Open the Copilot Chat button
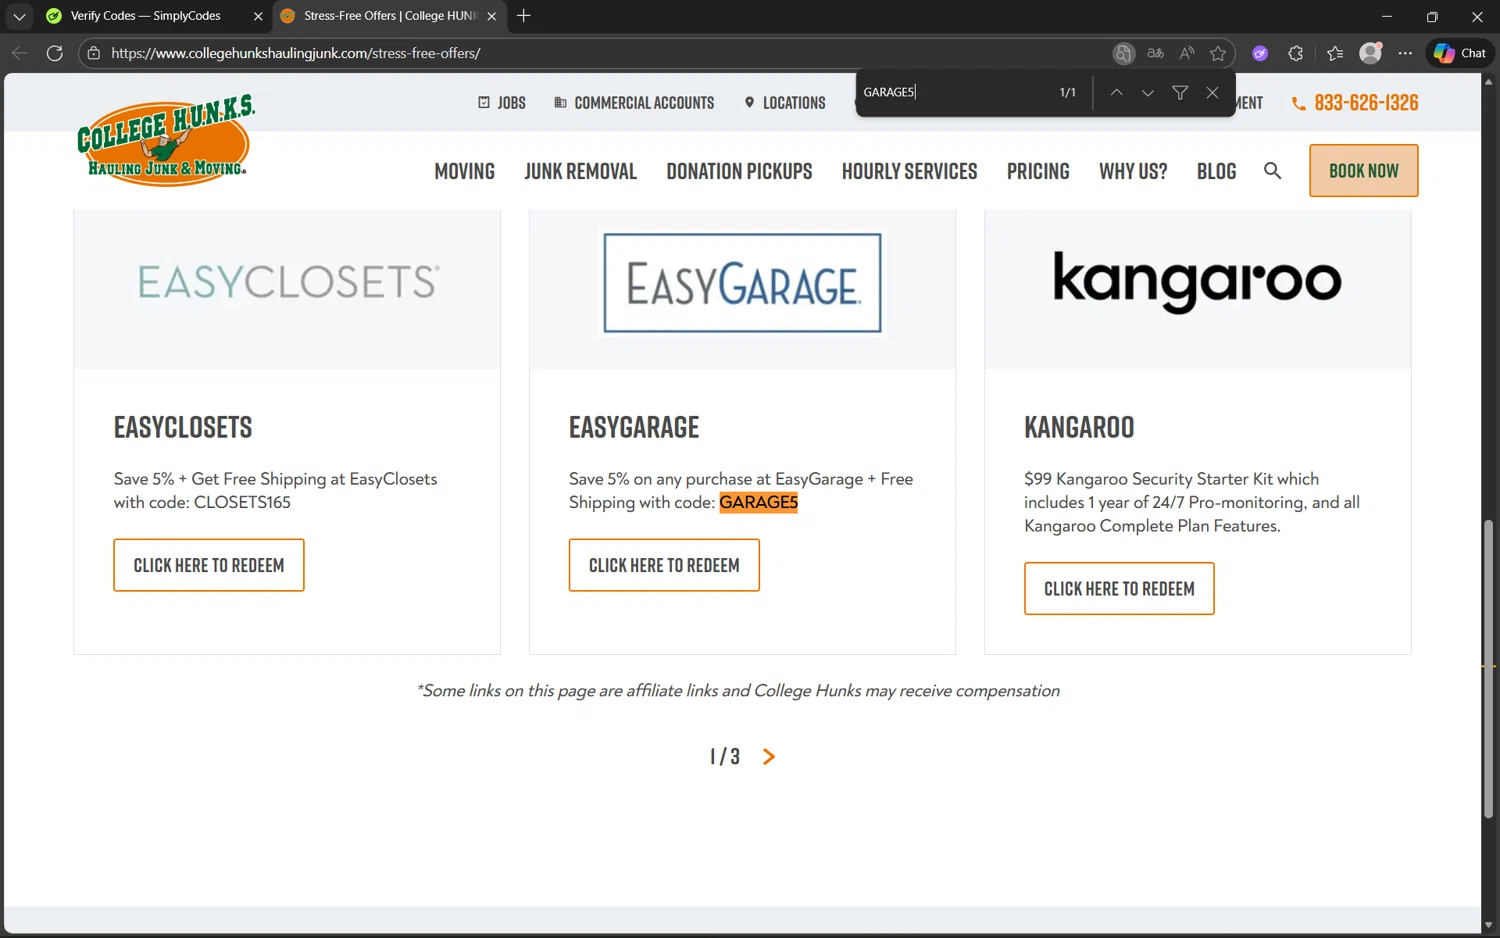The width and height of the screenshot is (1500, 938). tap(1460, 53)
